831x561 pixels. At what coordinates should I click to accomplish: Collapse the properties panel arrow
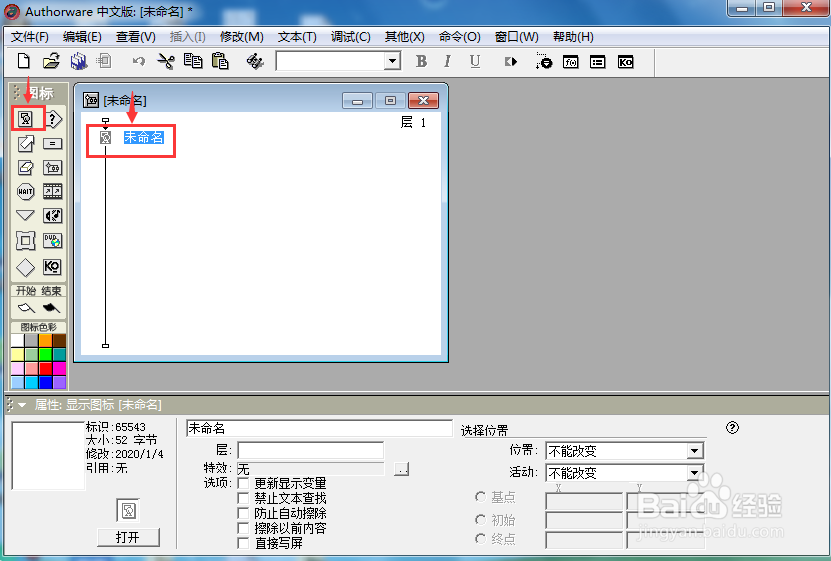coord(22,405)
